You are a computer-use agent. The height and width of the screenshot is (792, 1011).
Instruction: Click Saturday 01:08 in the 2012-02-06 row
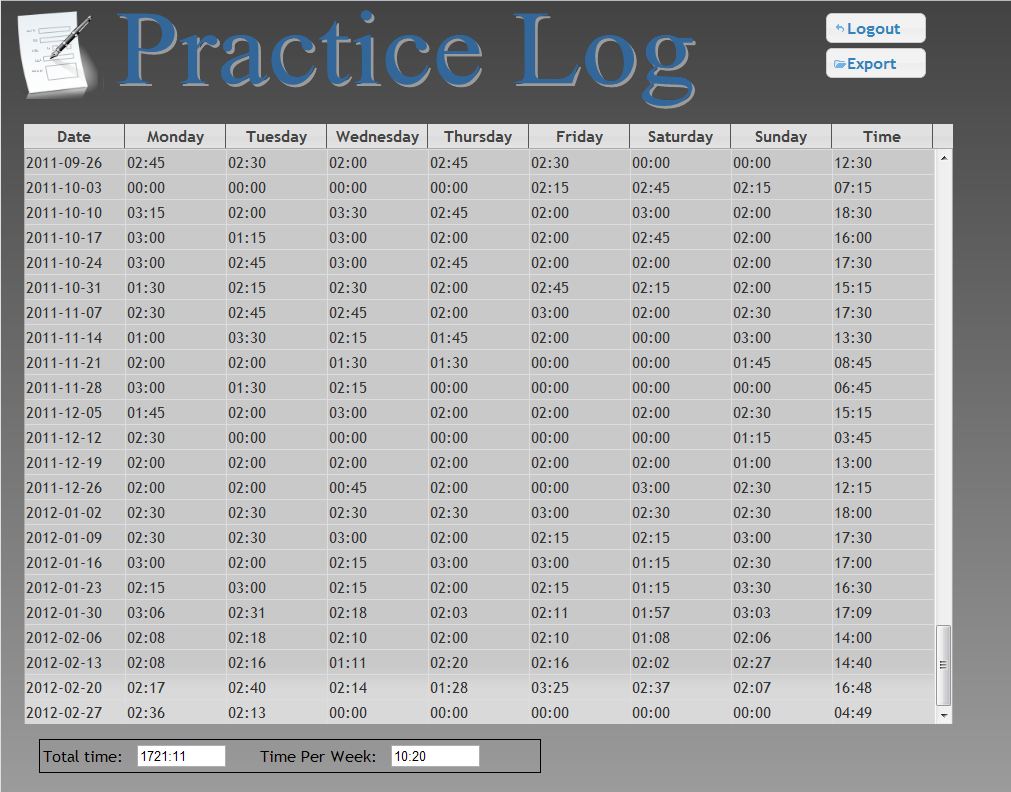[651, 638]
